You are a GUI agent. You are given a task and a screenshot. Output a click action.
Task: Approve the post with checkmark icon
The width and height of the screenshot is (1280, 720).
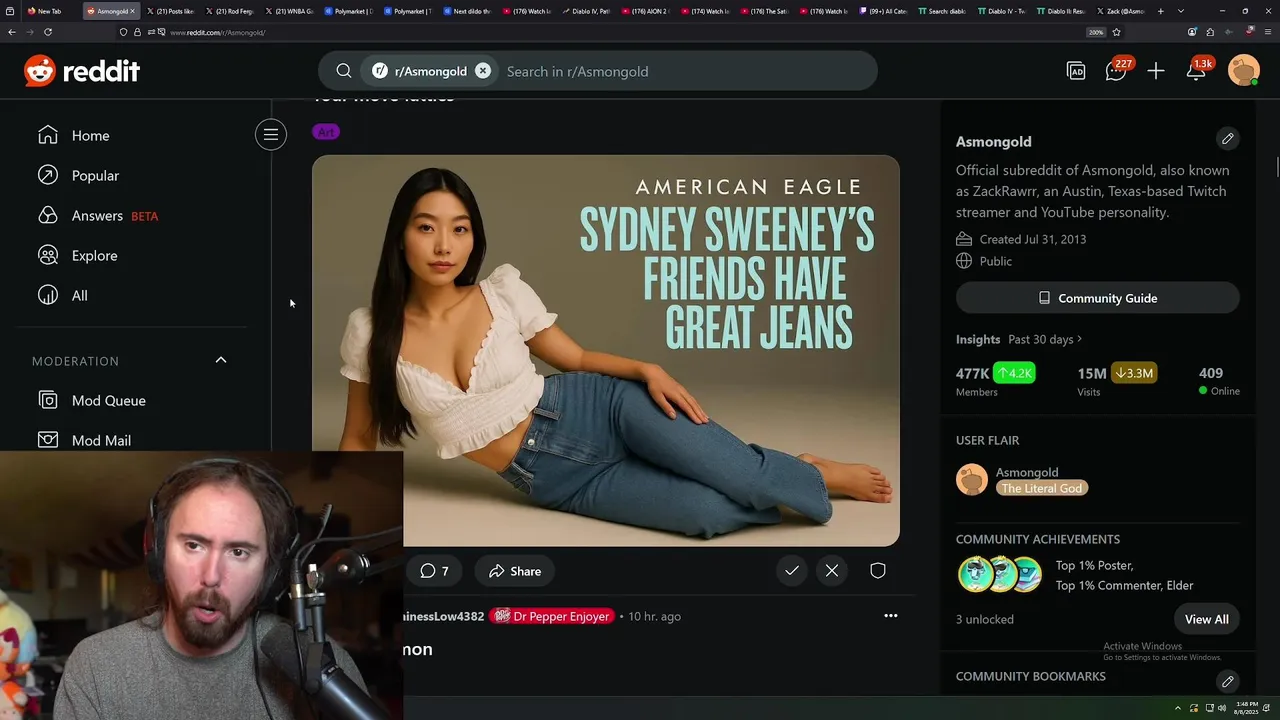coord(792,570)
